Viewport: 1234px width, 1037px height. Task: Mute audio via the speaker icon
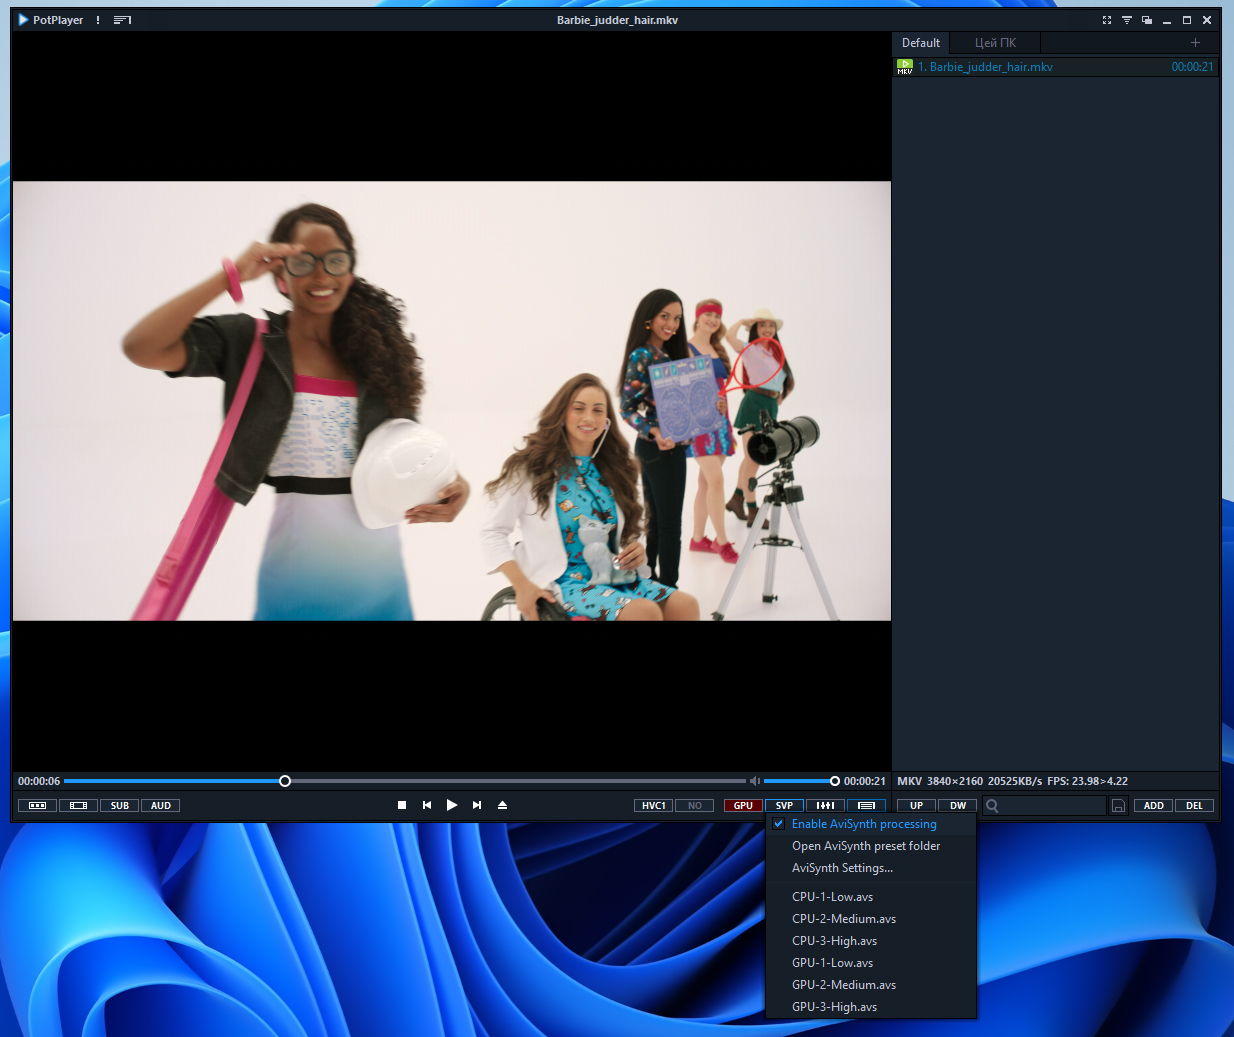(755, 781)
